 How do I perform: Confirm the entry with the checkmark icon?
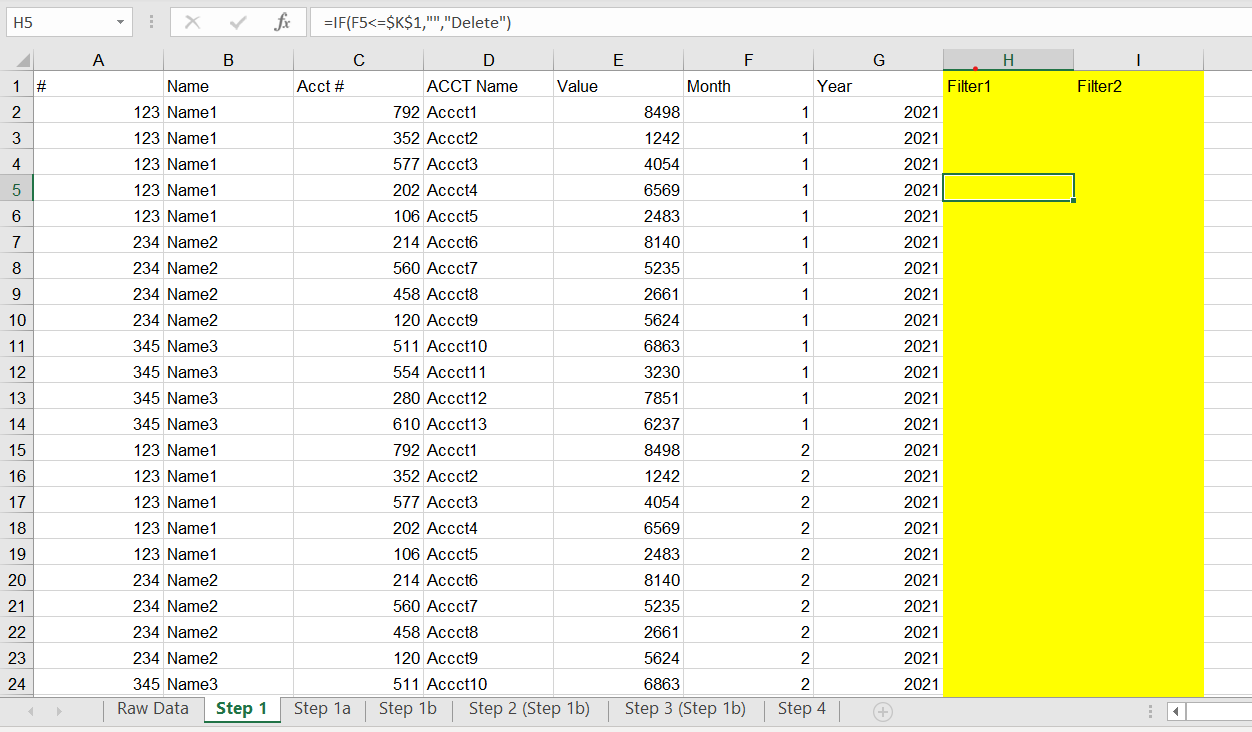pyautogui.click(x=238, y=22)
